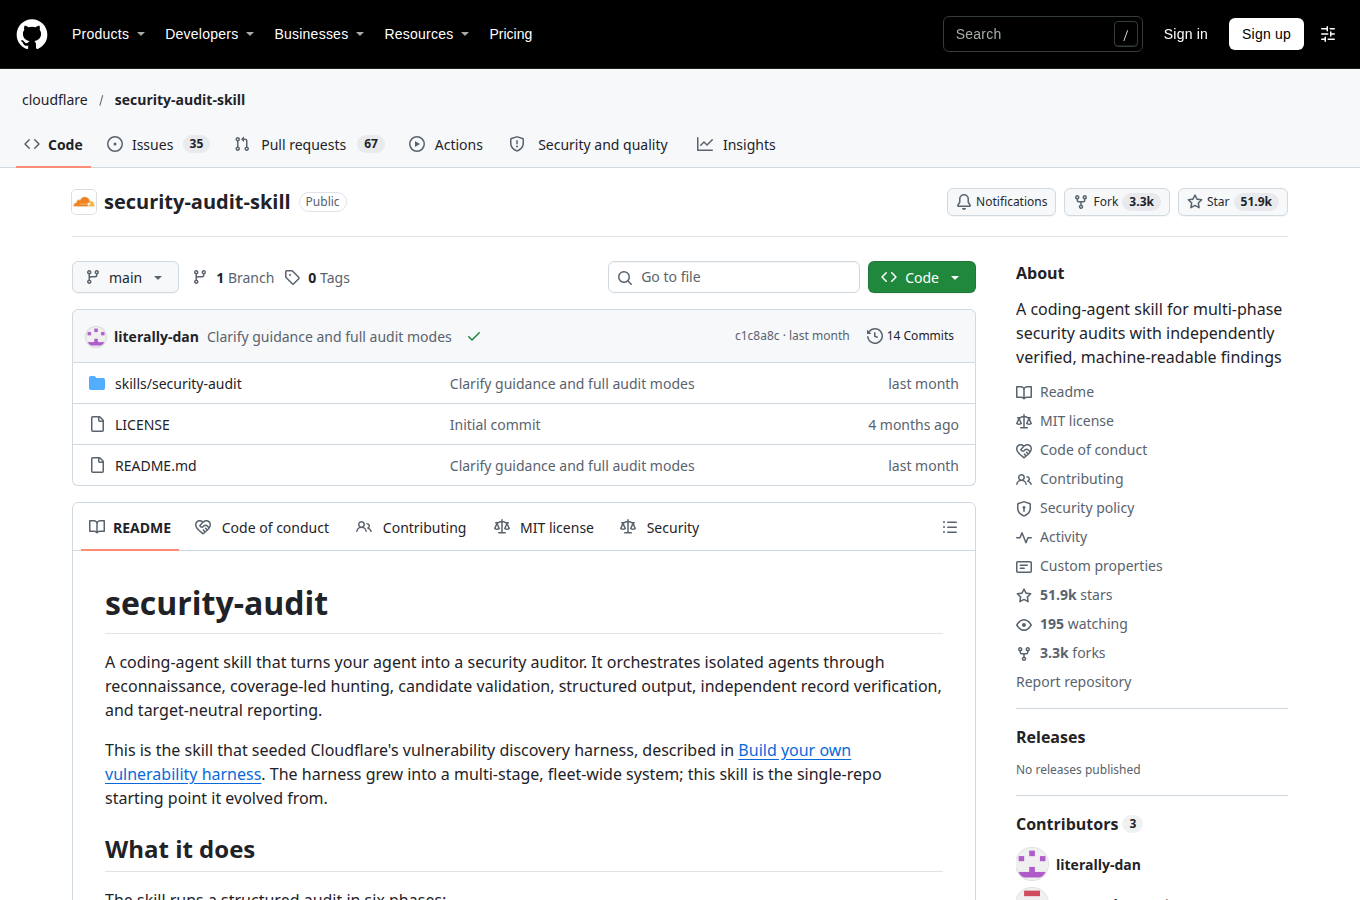The width and height of the screenshot is (1360, 900).
Task: Expand the Businesses menu
Action: (319, 34)
